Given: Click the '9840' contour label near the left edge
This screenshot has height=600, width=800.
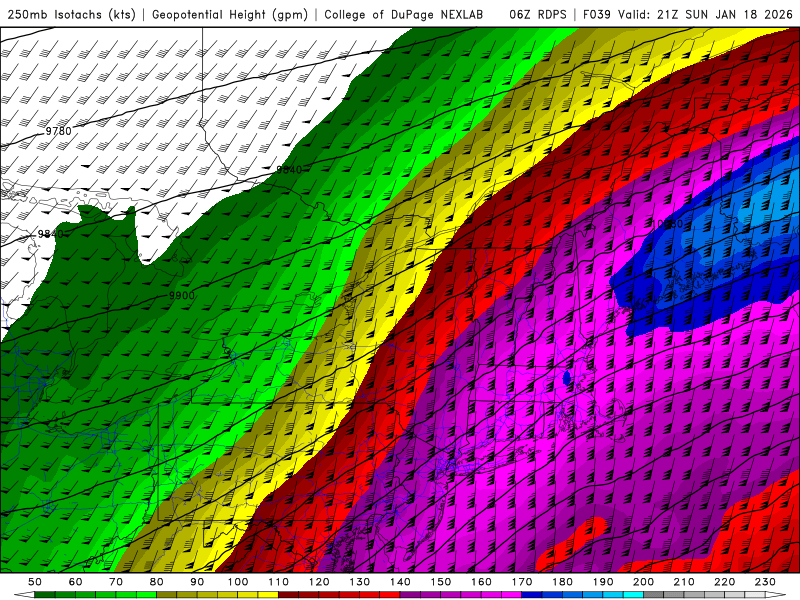Looking at the screenshot, I should coord(51,234).
